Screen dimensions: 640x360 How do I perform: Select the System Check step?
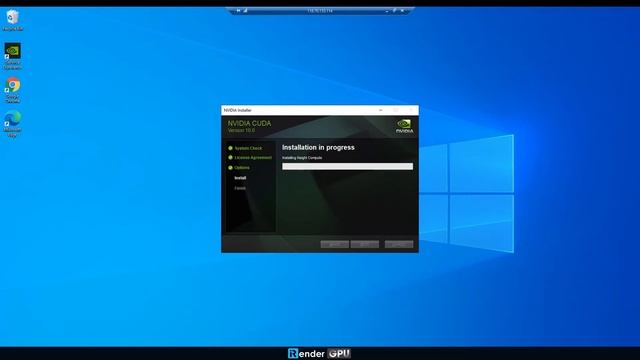[248, 148]
